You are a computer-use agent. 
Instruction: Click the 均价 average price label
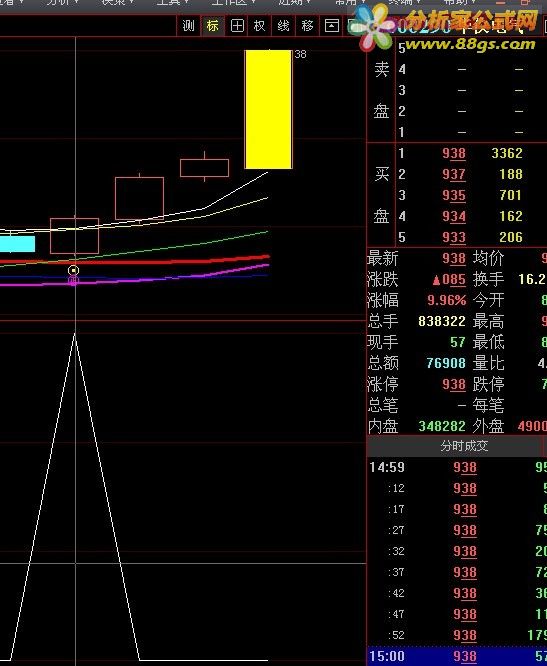coord(488,258)
